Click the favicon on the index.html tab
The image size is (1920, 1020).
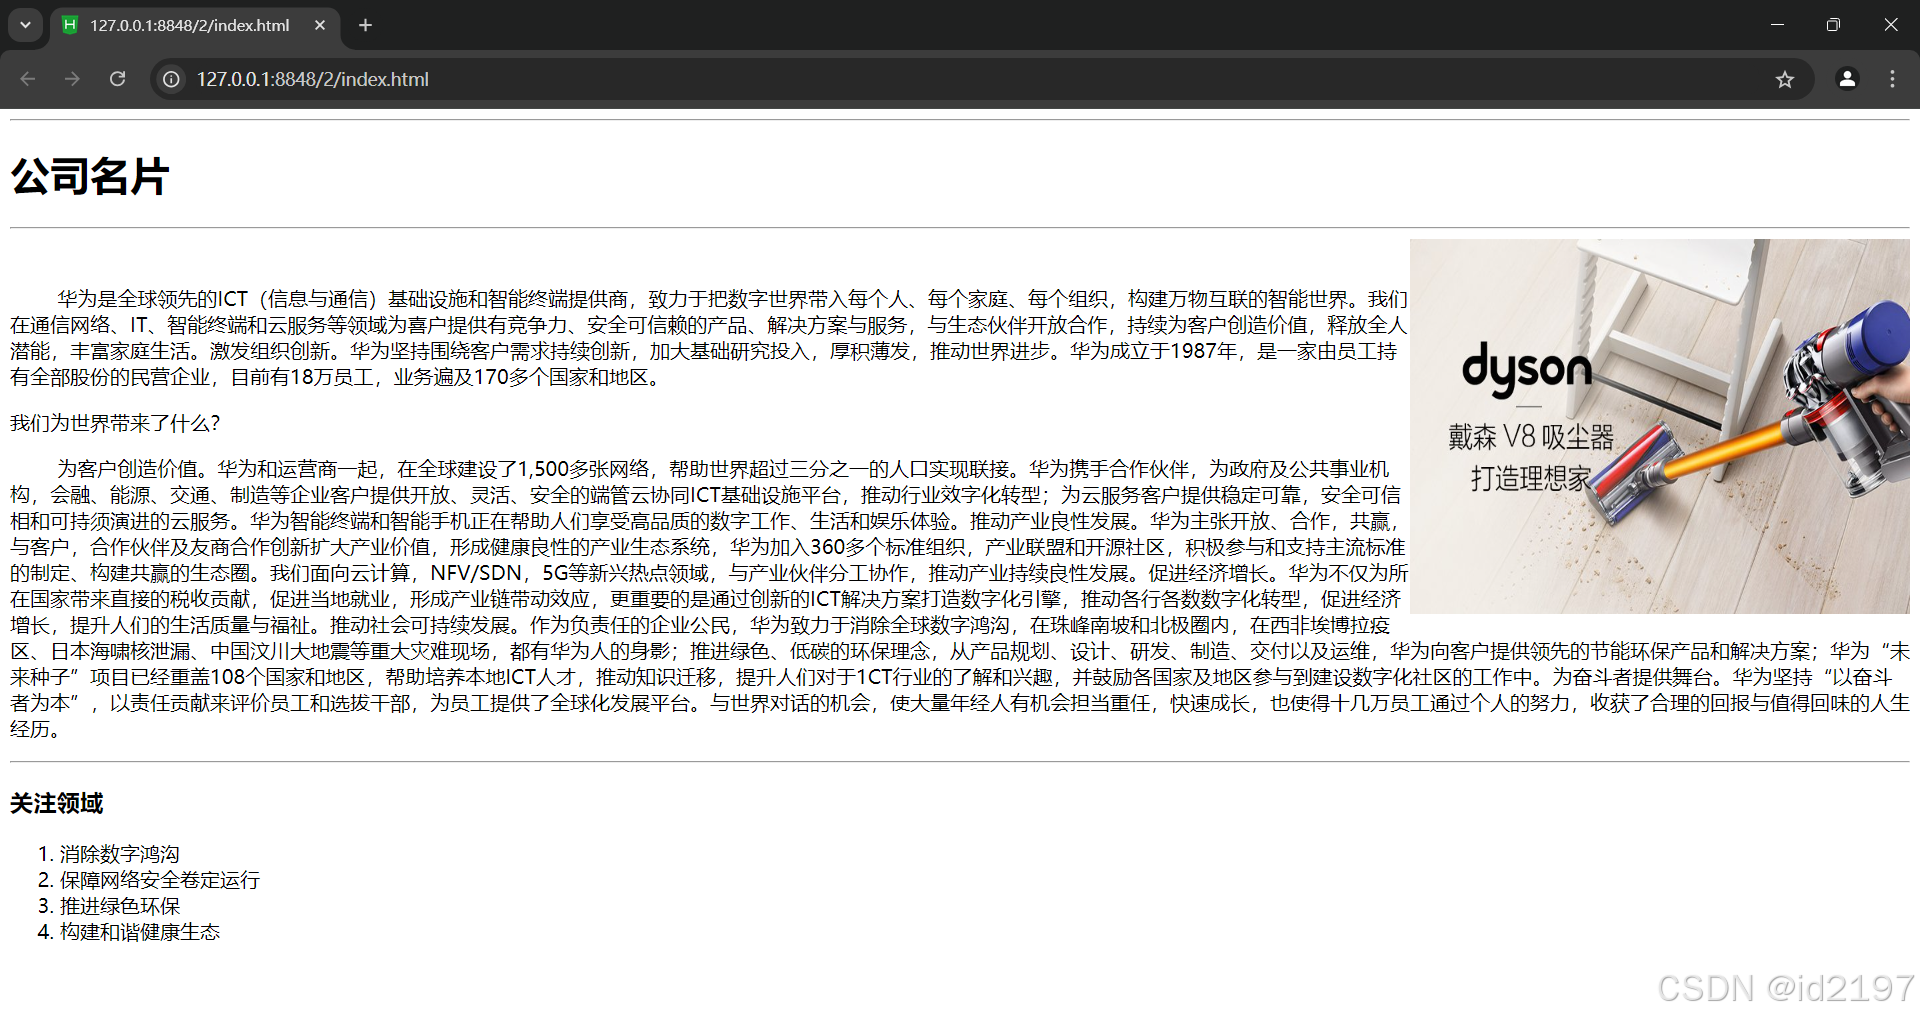70,25
